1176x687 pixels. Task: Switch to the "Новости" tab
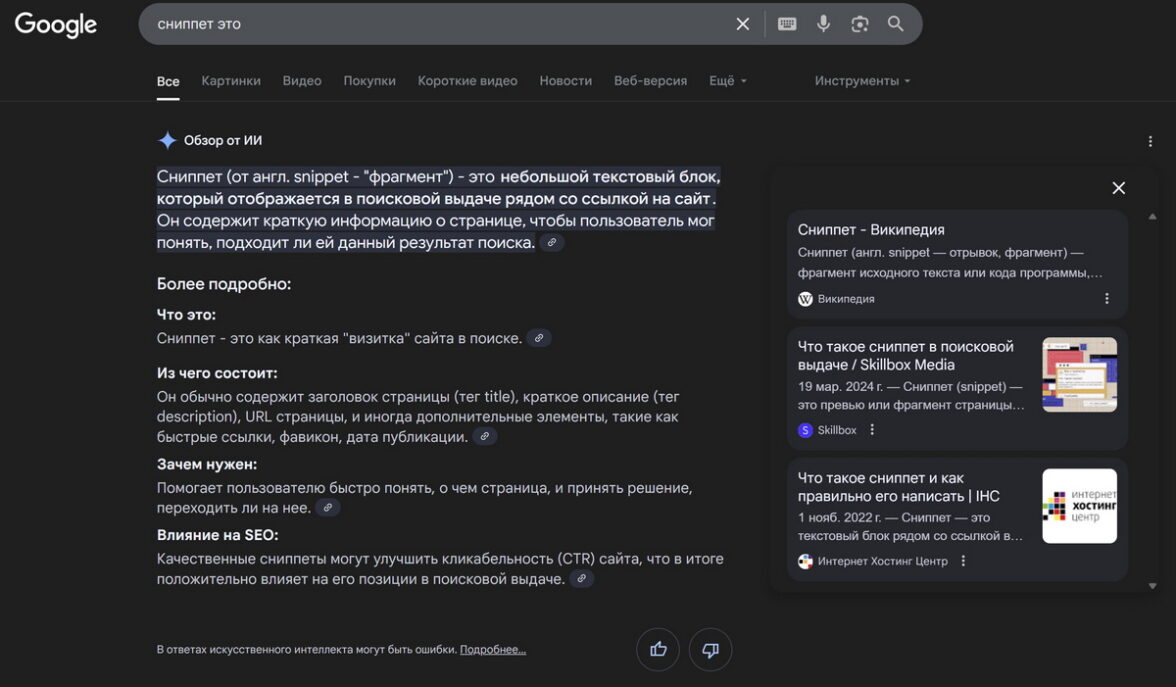(x=565, y=81)
